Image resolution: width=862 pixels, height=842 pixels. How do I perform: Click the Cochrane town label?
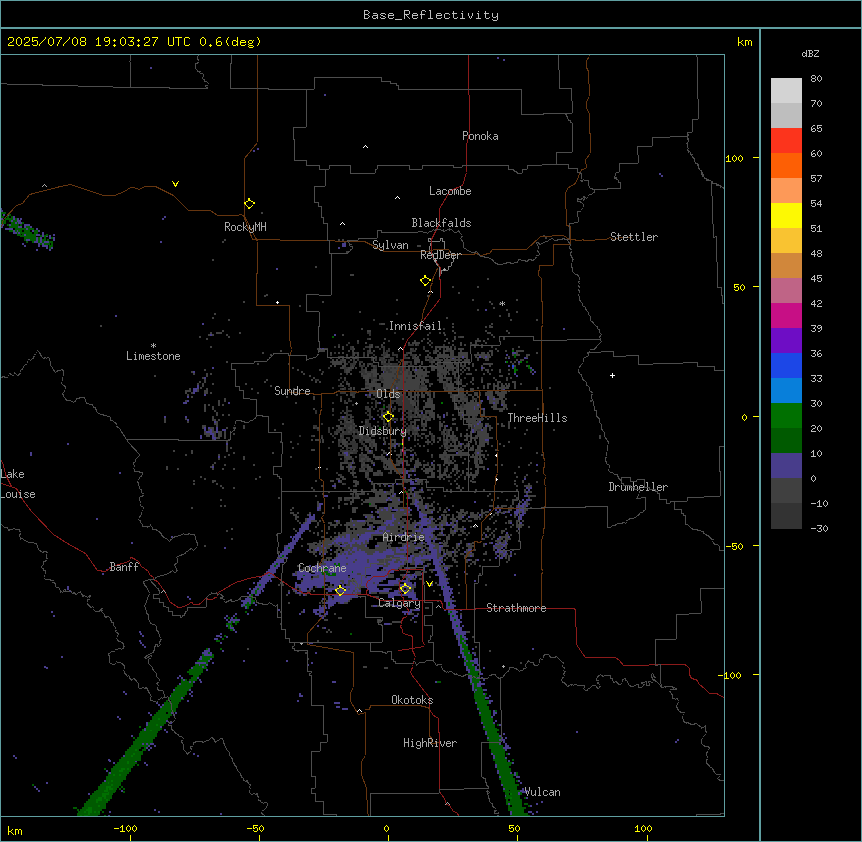click(322, 568)
